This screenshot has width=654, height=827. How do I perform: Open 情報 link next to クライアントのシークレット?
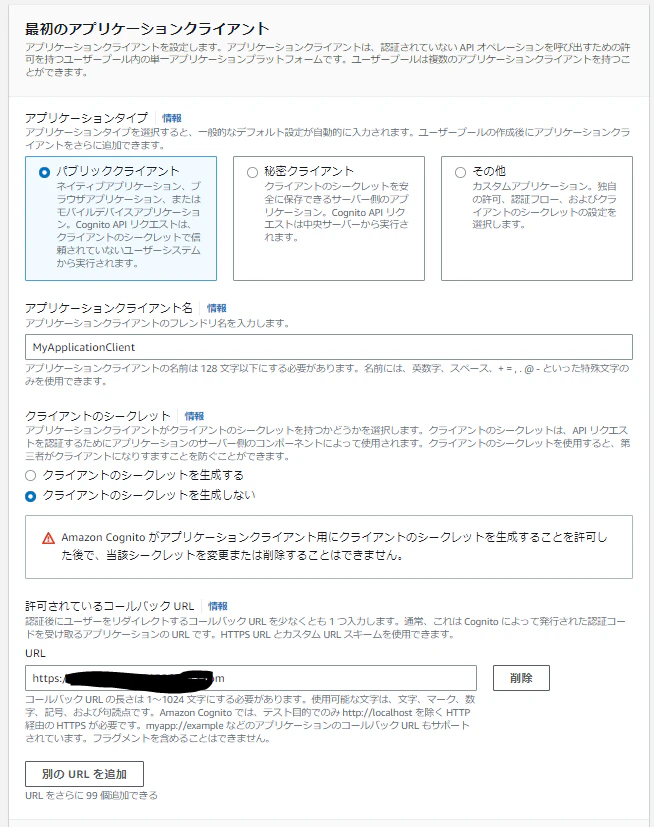[194, 416]
